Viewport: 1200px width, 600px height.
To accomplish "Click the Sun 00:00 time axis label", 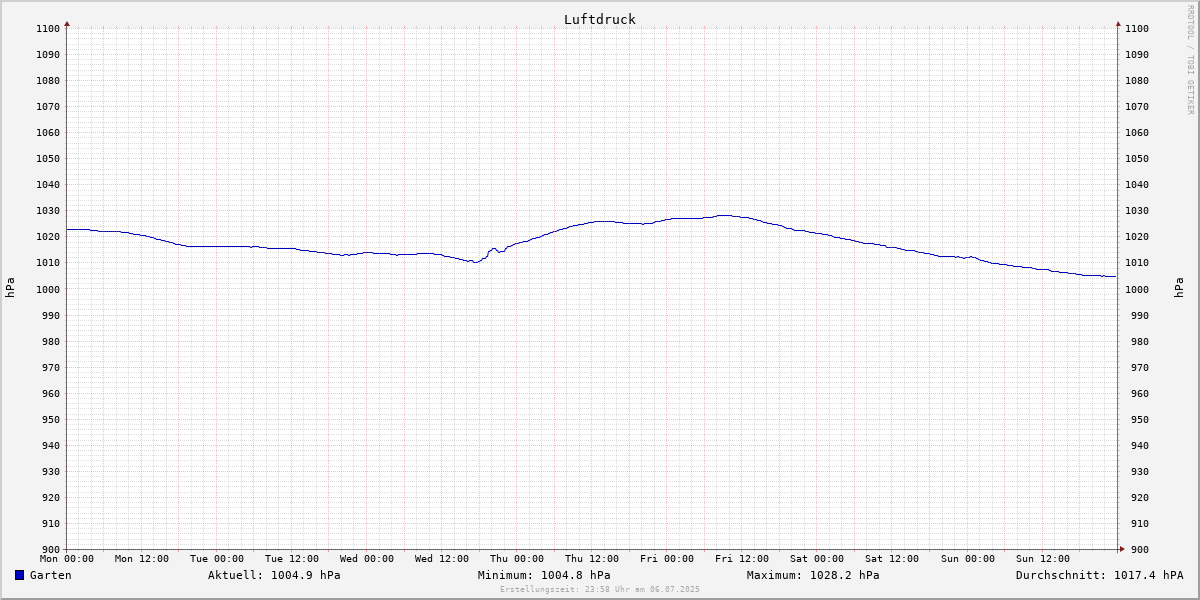I will pyautogui.click(x=967, y=559).
